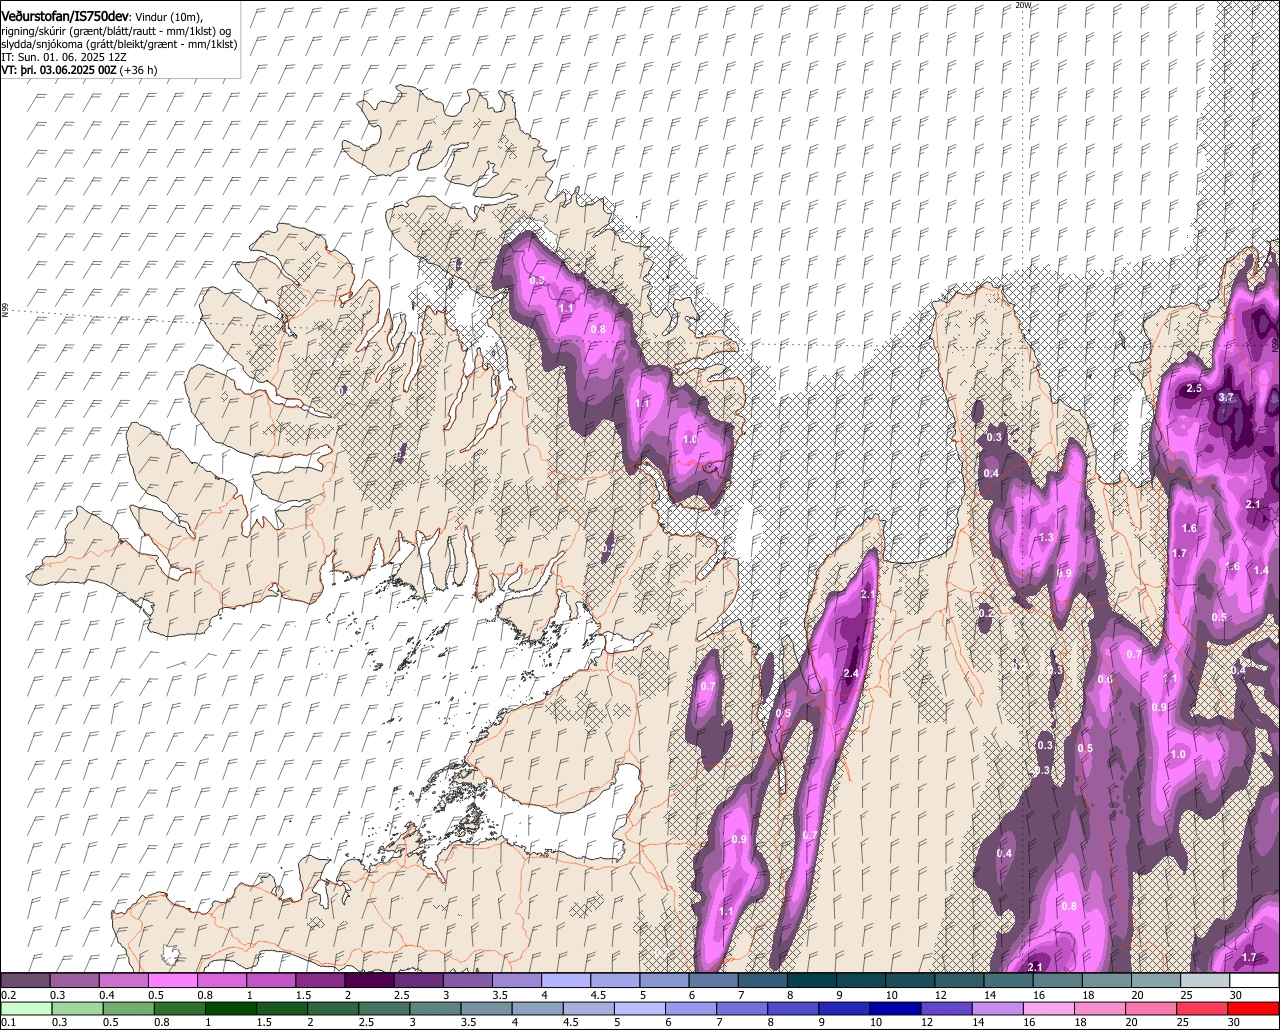Select the dark teal swatch at 8 in the upper legend
Screen dimensions: 1280x1030
(812, 981)
